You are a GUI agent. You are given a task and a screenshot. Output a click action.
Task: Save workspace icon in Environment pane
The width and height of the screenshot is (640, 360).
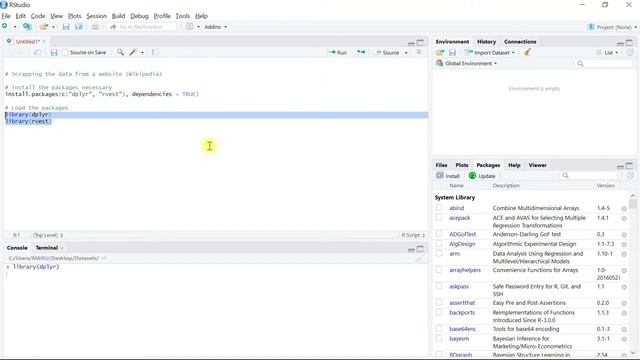point(452,52)
